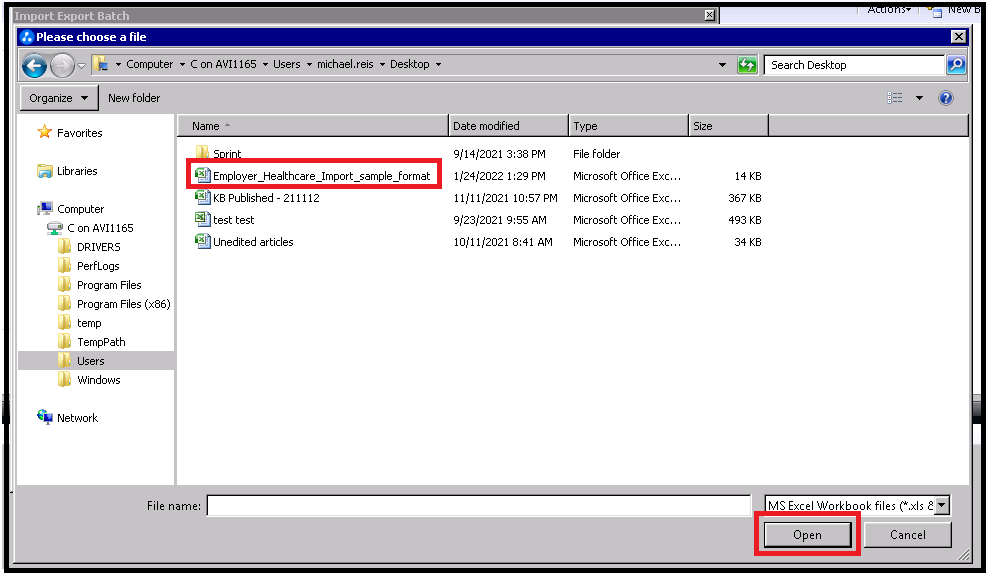Change the view with view icon
The height and width of the screenshot is (575, 994).
894,98
